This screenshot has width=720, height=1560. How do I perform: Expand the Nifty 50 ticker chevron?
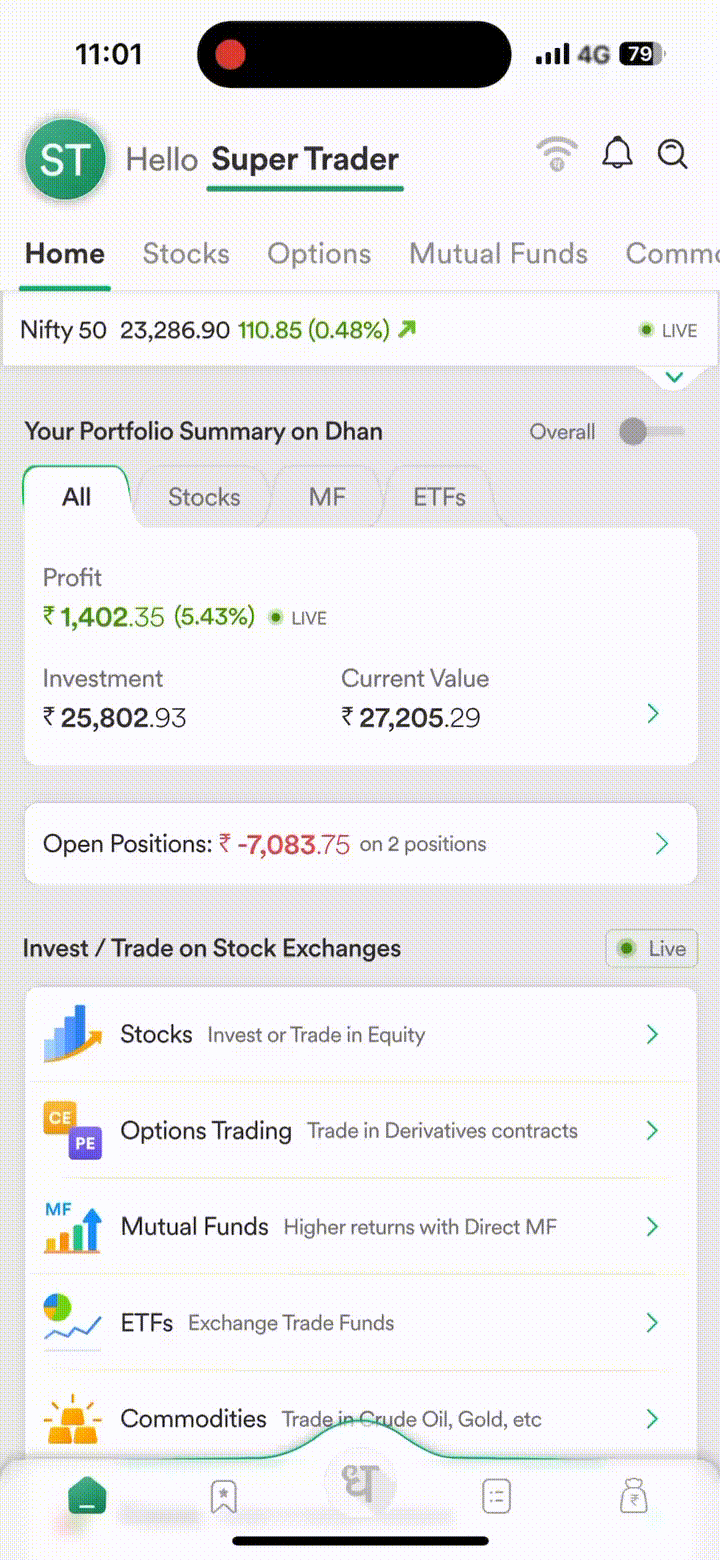[674, 378]
